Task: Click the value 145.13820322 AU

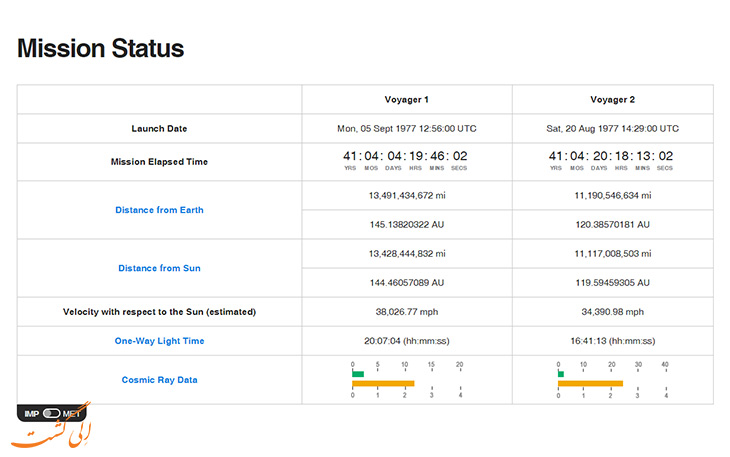Action: coord(407,224)
